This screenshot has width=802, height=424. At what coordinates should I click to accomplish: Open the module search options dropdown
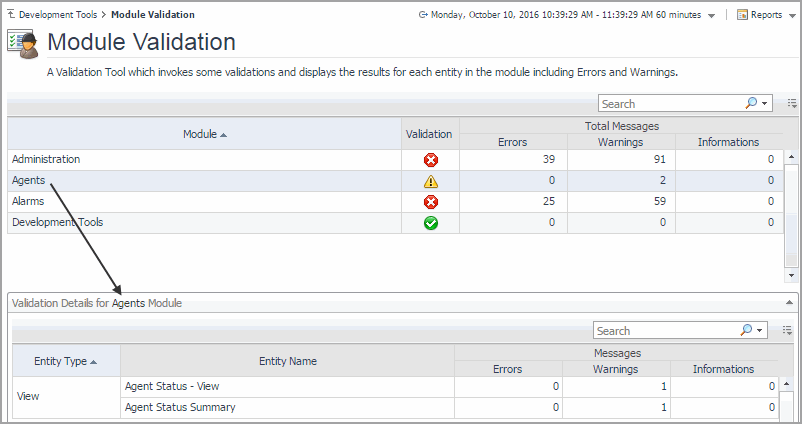[766, 104]
